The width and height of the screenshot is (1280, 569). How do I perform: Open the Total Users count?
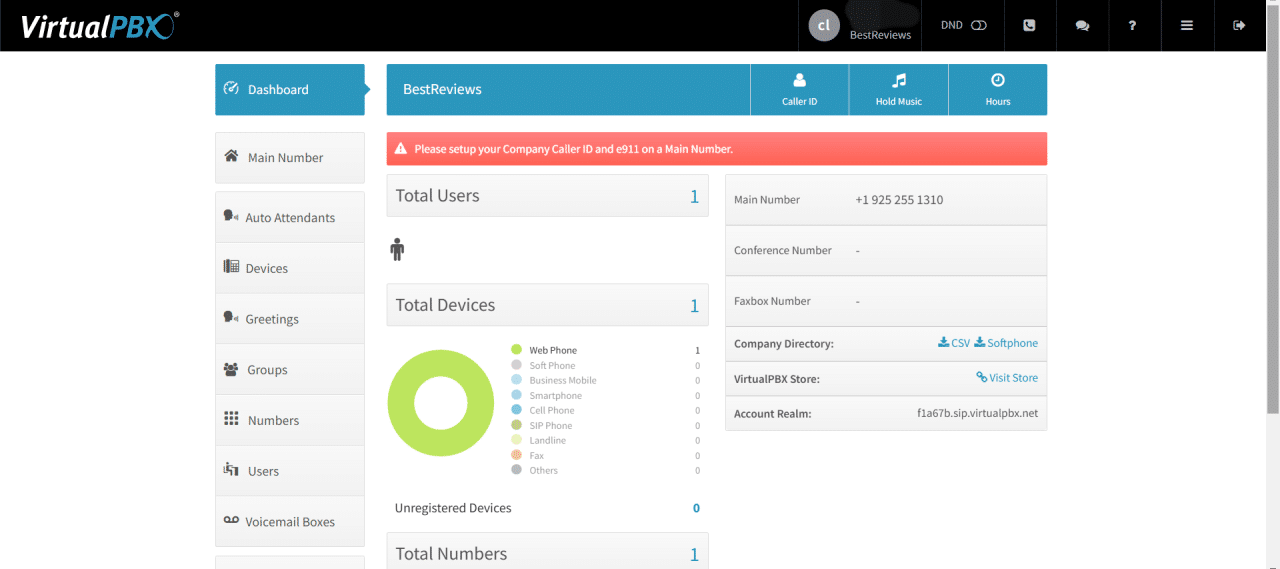[694, 196]
